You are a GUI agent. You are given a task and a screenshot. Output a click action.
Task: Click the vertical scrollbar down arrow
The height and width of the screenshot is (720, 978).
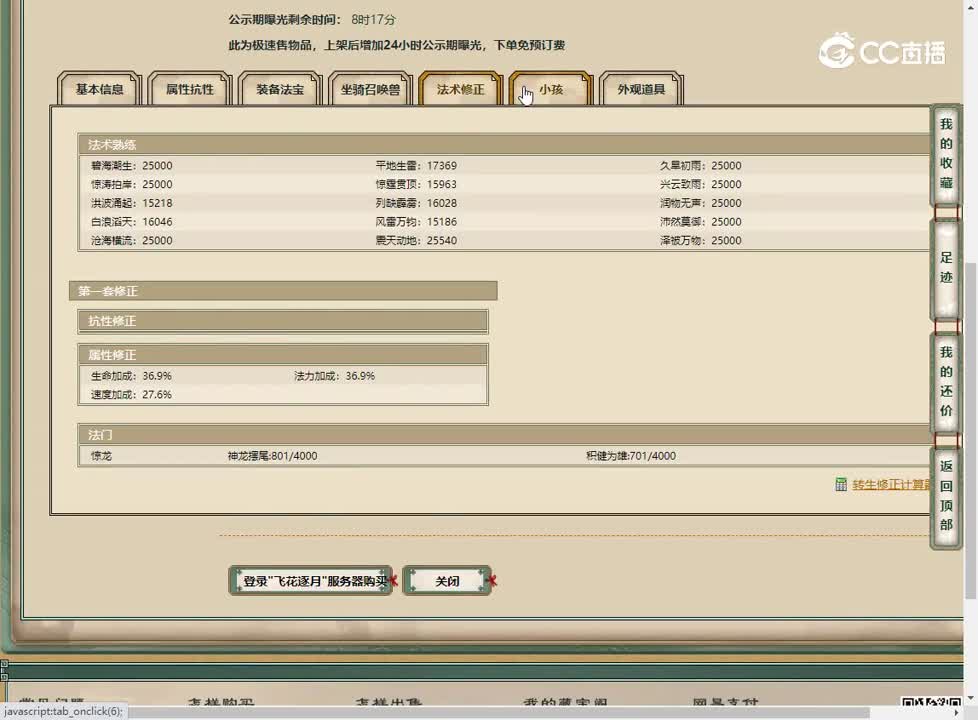(971, 699)
